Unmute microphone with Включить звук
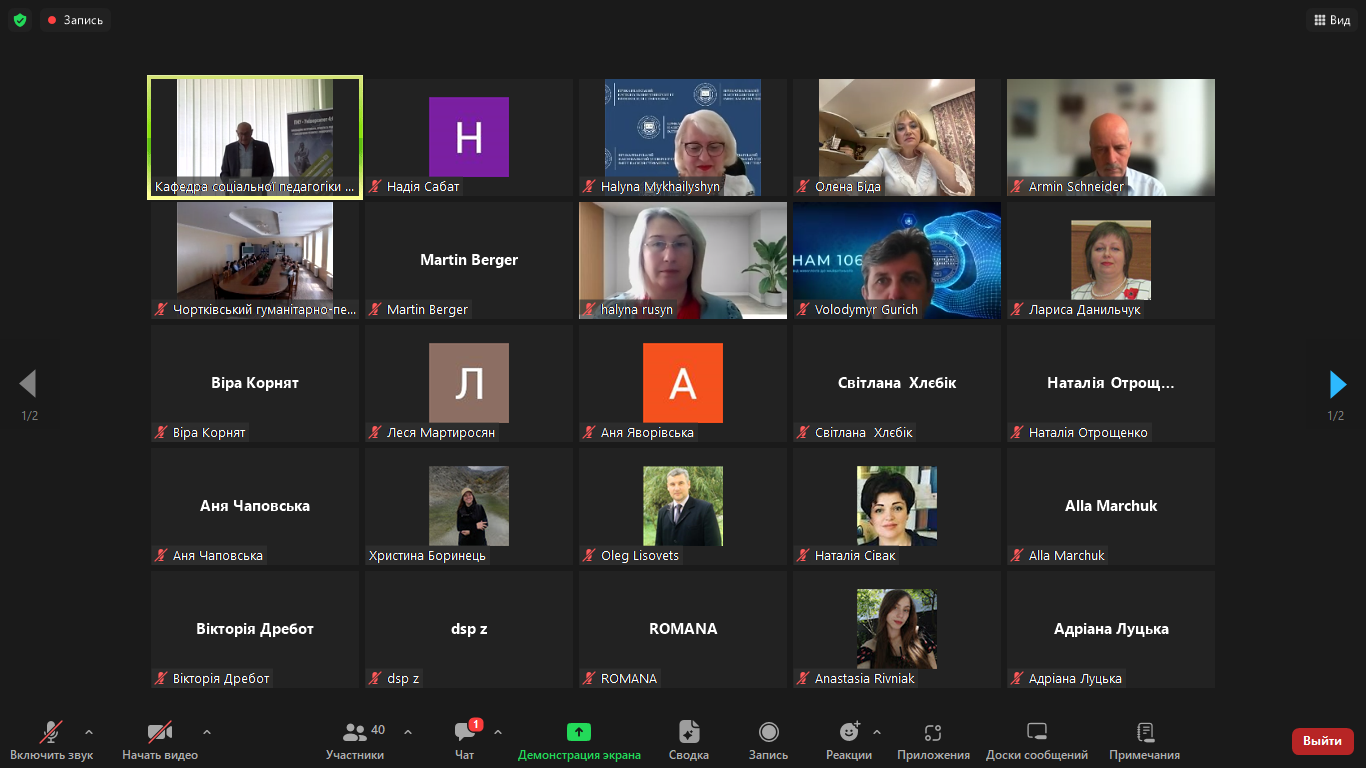Image resolution: width=1366 pixels, height=768 pixels. 51,741
